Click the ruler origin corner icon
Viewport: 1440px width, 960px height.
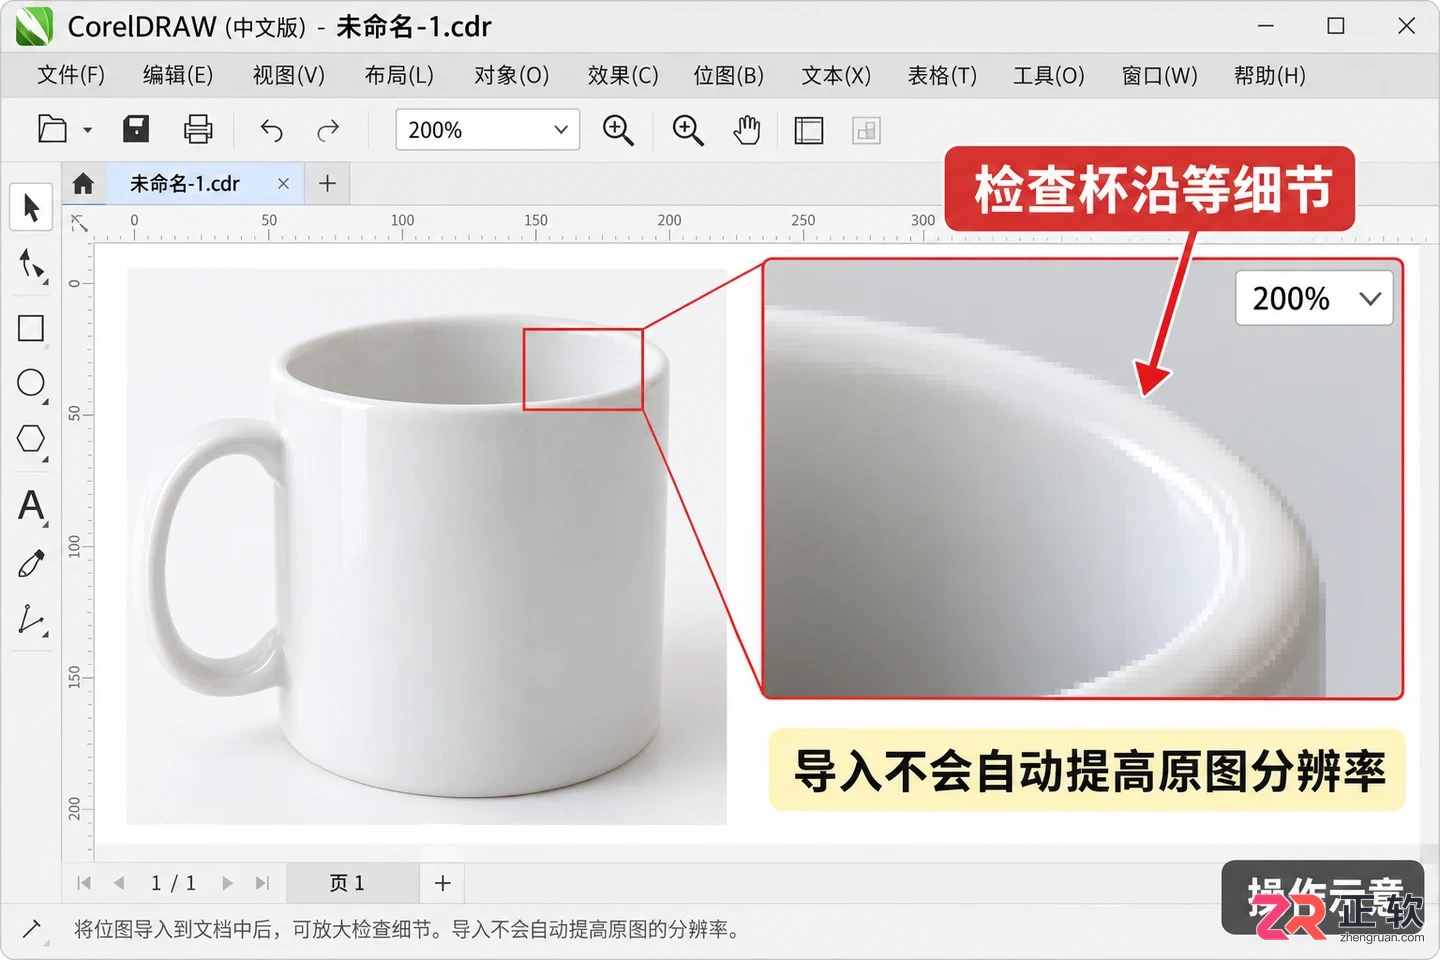(79, 222)
